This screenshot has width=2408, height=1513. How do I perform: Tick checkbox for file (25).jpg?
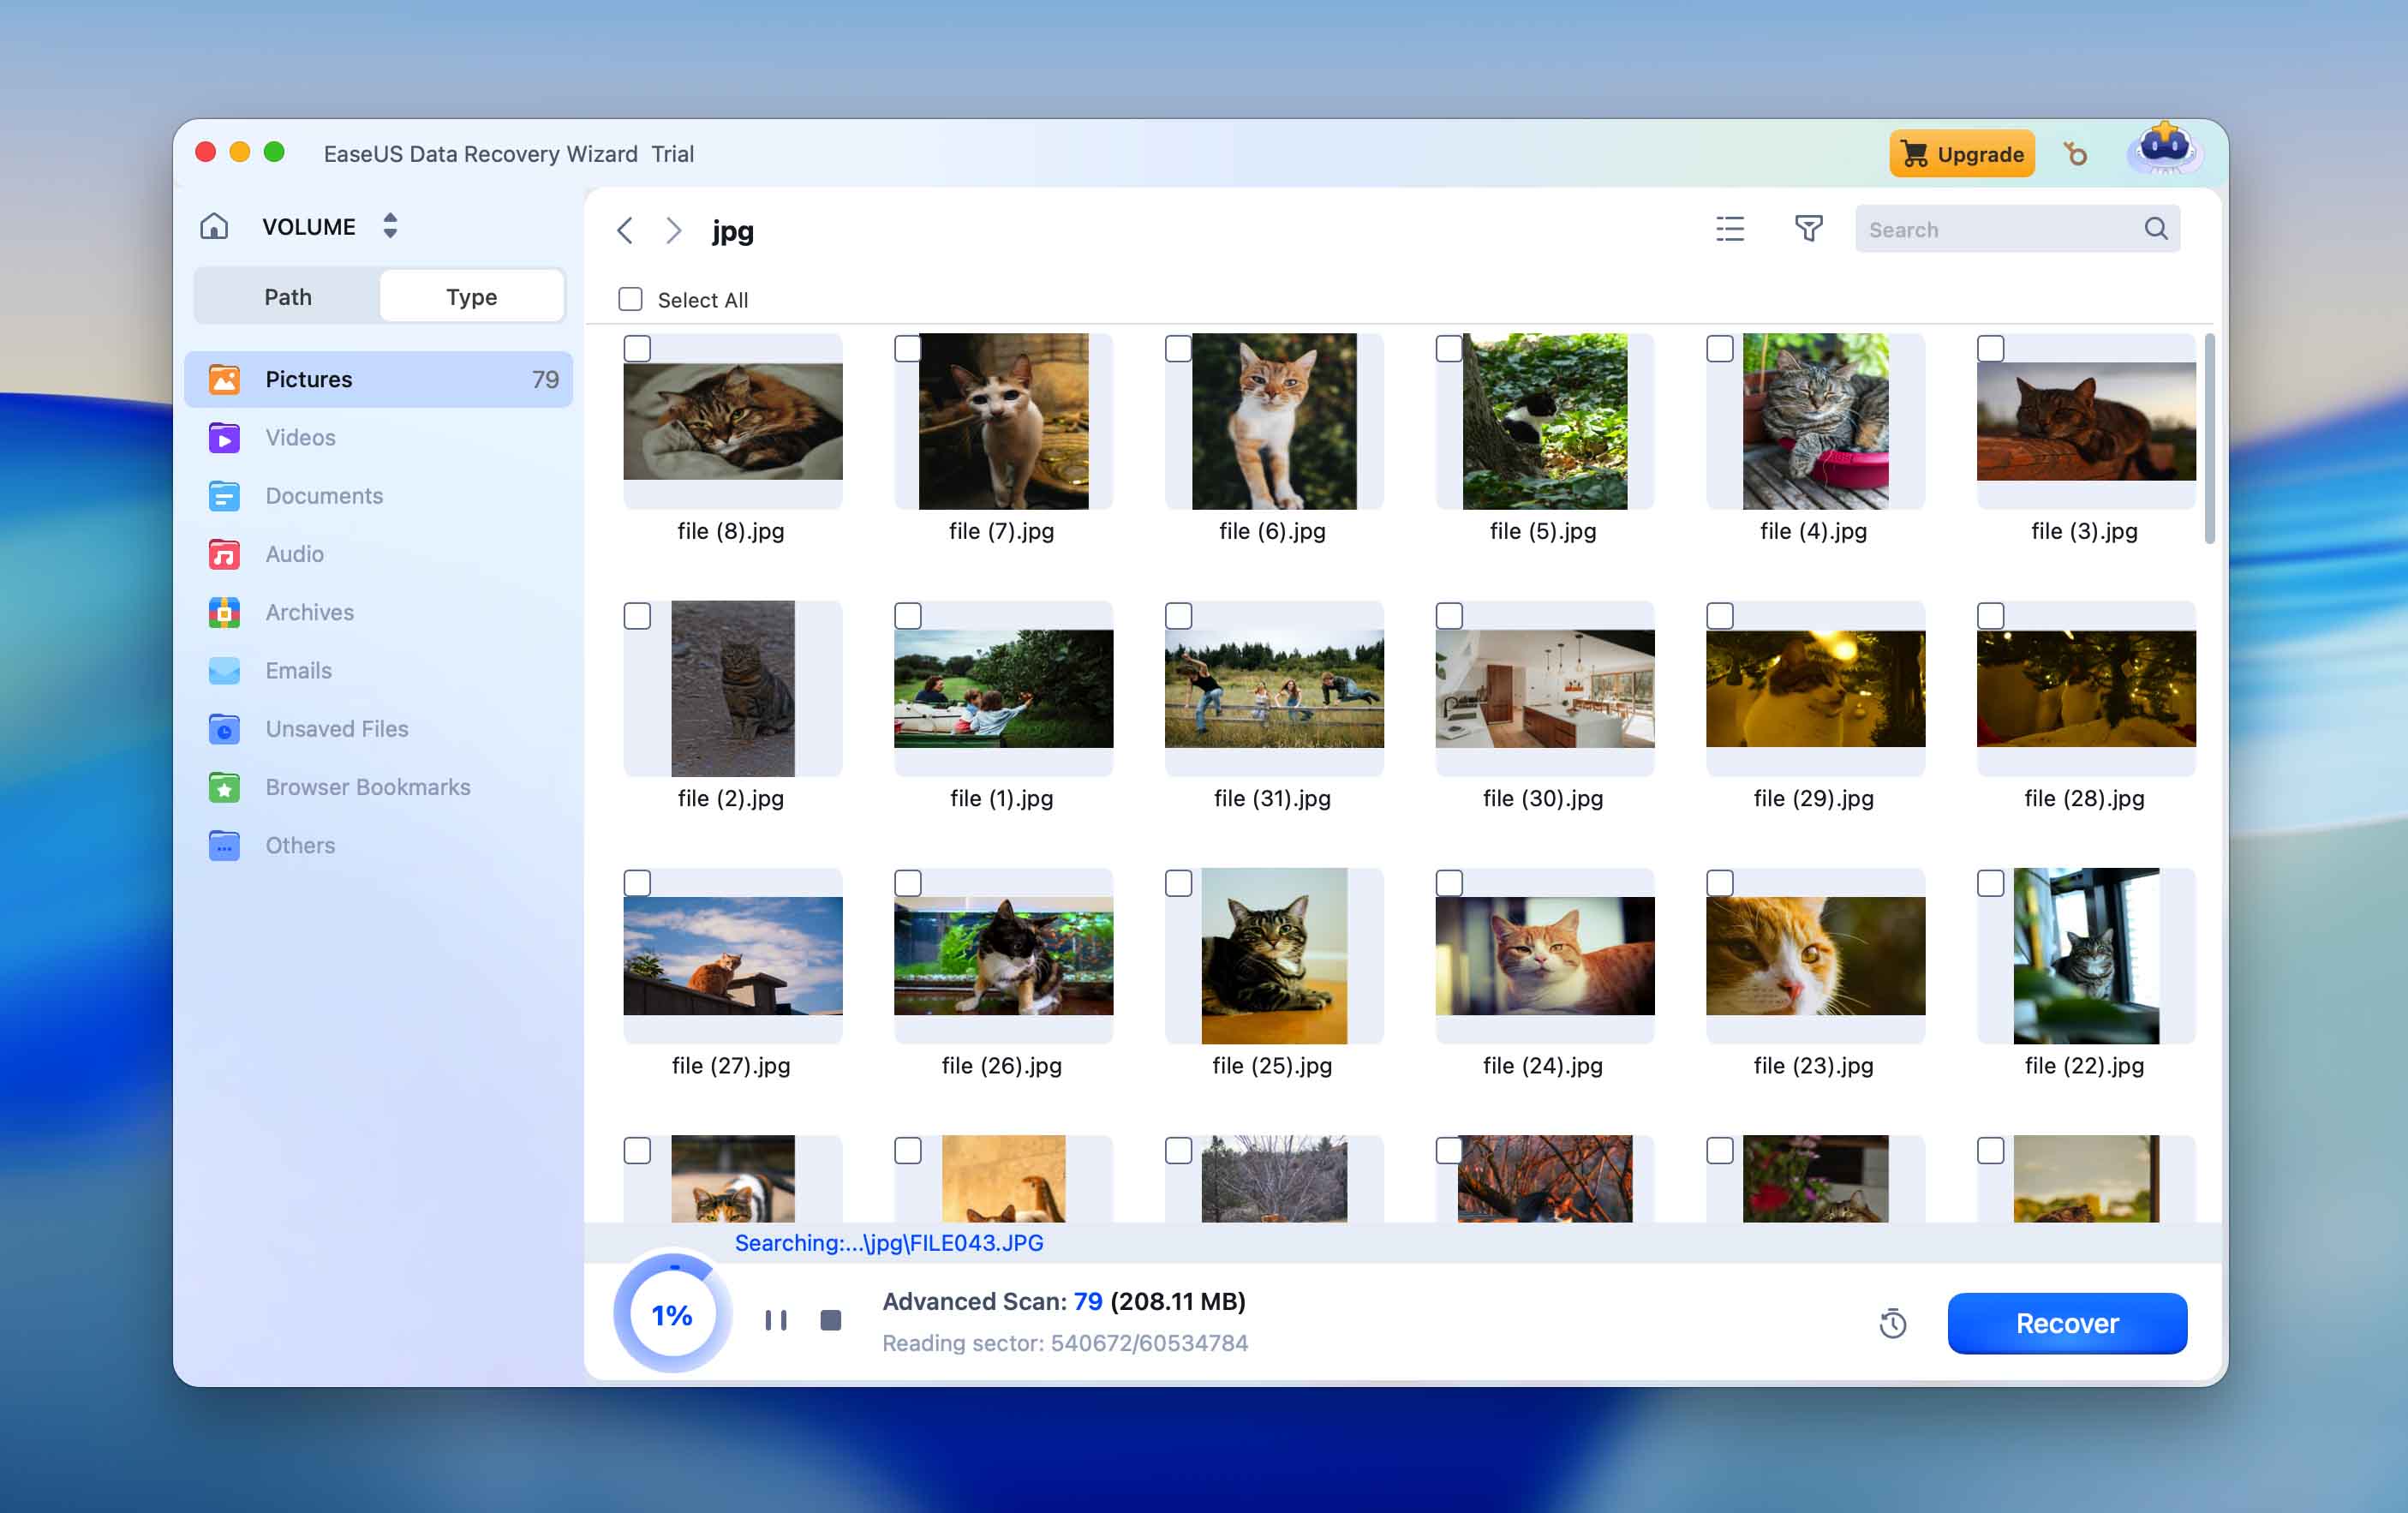1178,884
